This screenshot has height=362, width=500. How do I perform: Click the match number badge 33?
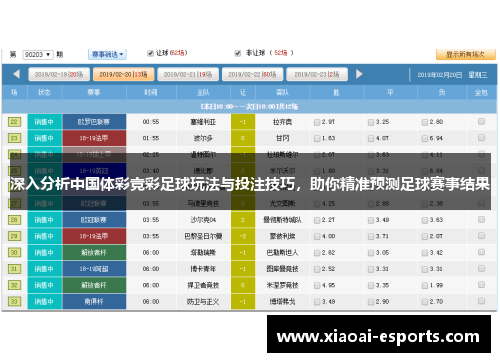pyautogui.click(x=14, y=301)
